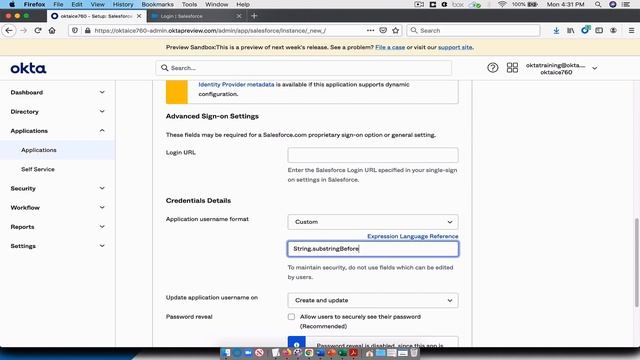
Task: Collapse the Applications sidebar section
Action: tap(57, 131)
